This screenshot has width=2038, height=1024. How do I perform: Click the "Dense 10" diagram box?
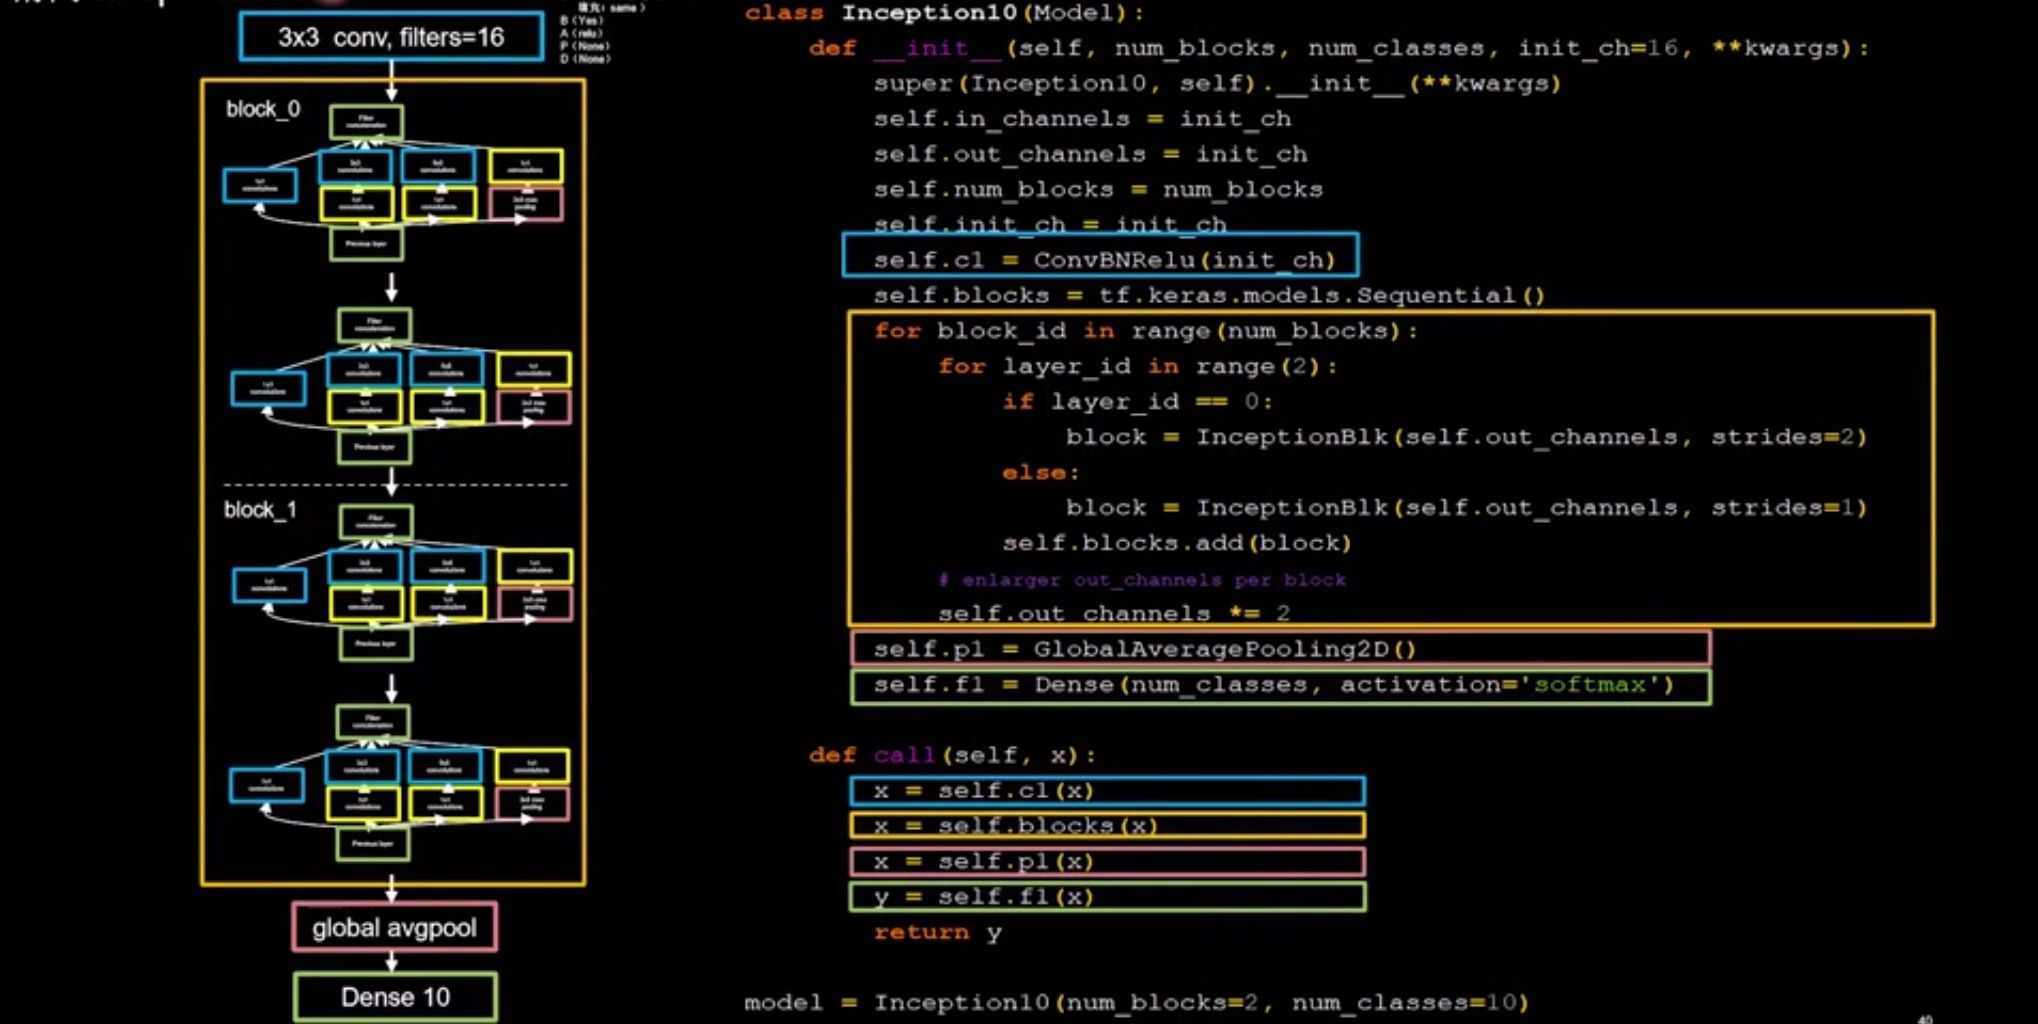pos(395,997)
